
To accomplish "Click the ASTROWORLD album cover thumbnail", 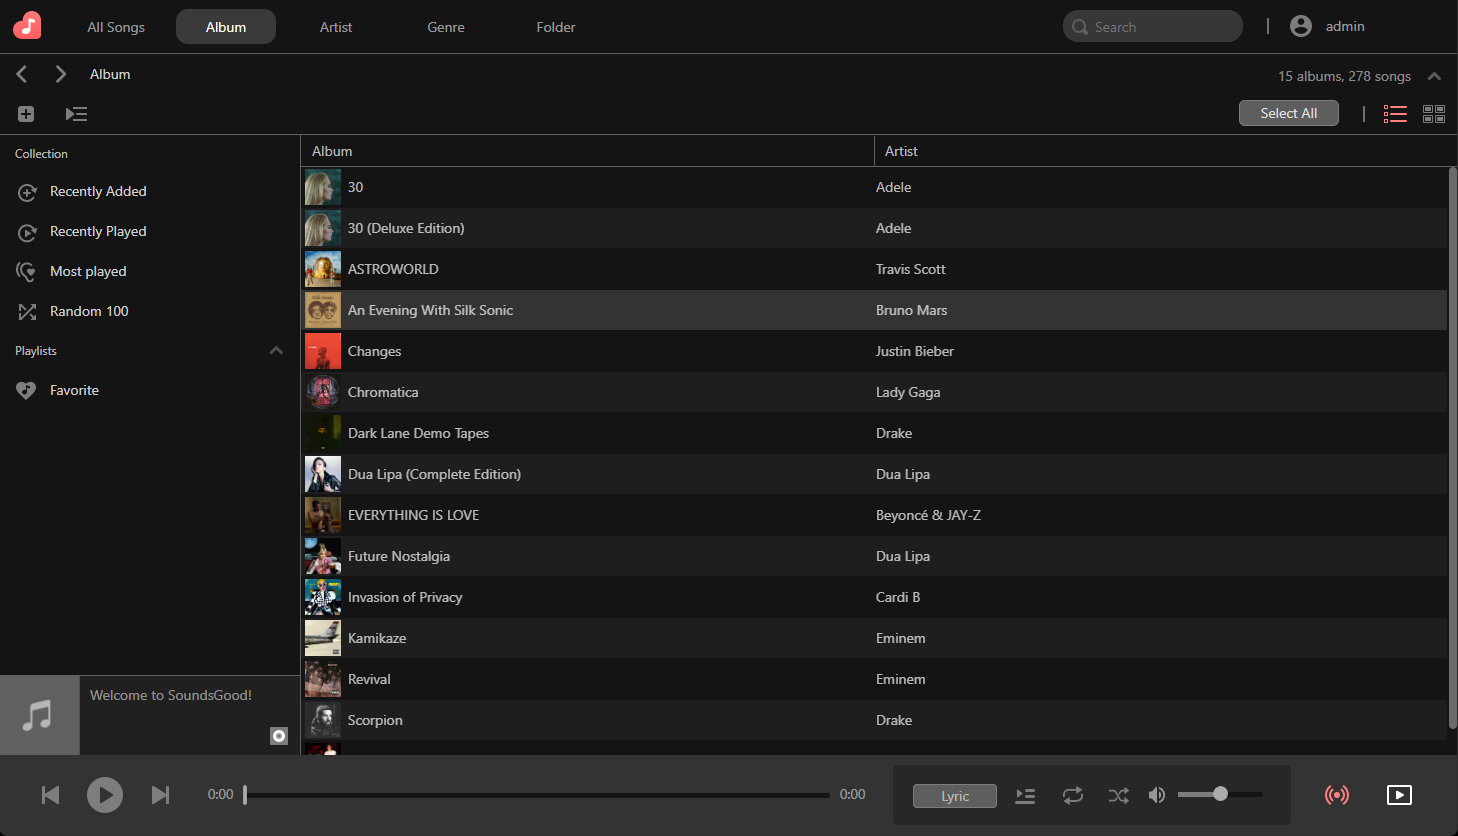I will (323, 269).
